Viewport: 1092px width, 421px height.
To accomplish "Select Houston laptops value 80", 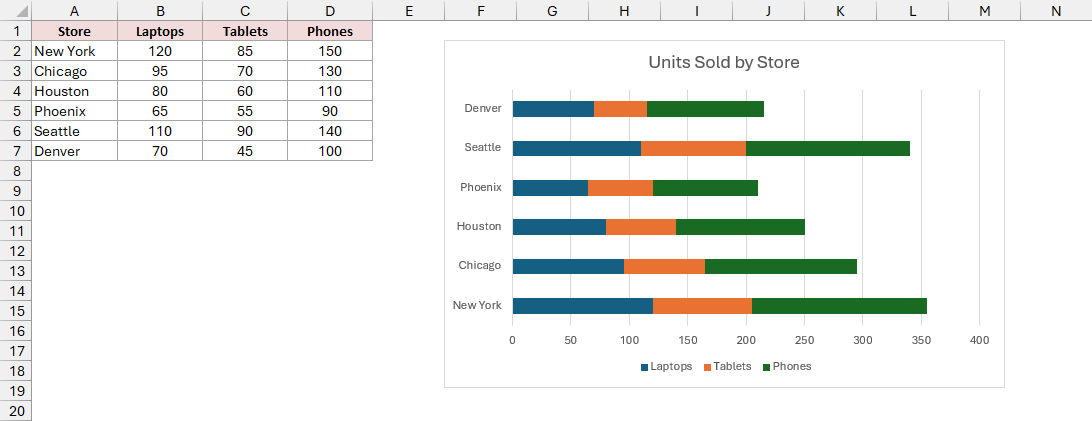I will (160, 91).
